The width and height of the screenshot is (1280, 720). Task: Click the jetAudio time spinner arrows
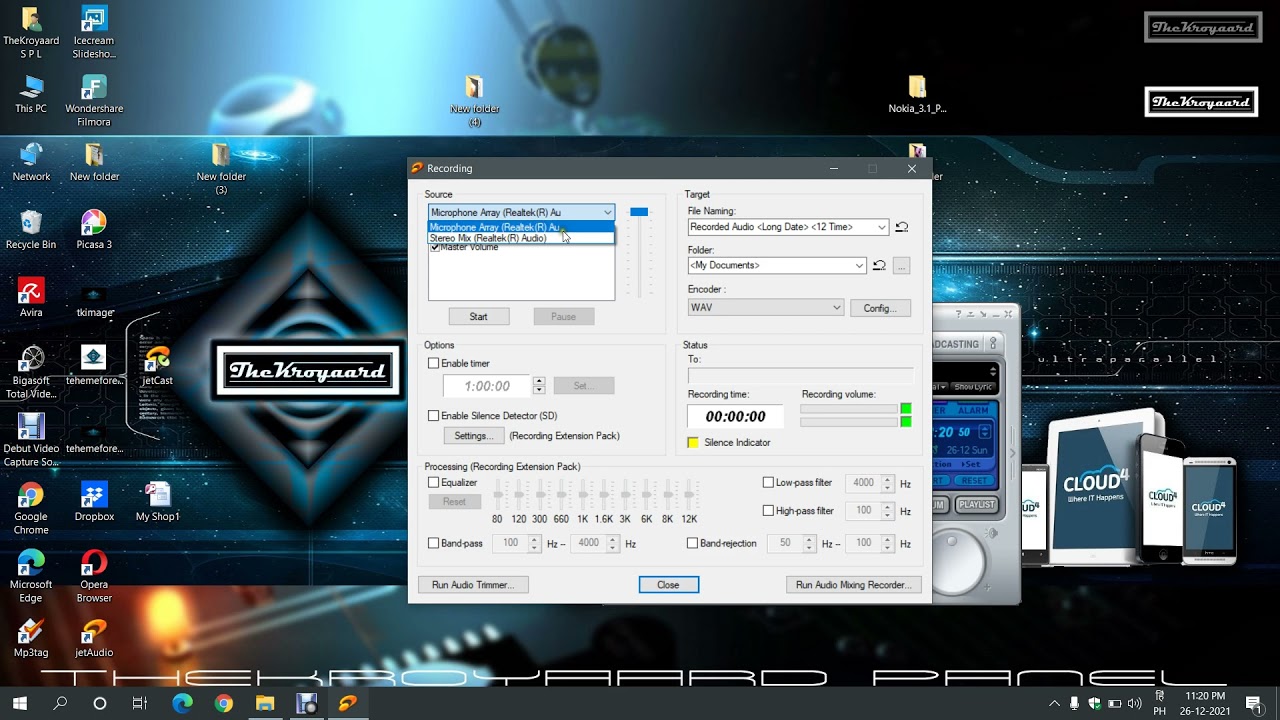pyautogui.click(x=985, y=432)
